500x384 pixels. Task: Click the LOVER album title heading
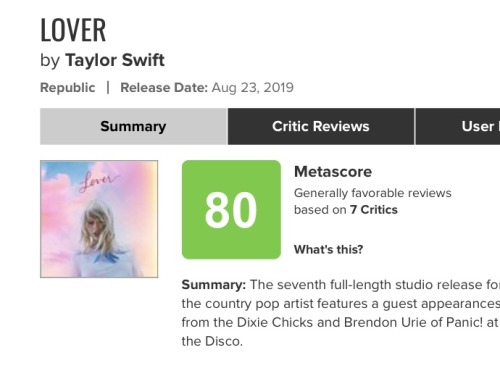pyautogui.click(x=73, y=30)
